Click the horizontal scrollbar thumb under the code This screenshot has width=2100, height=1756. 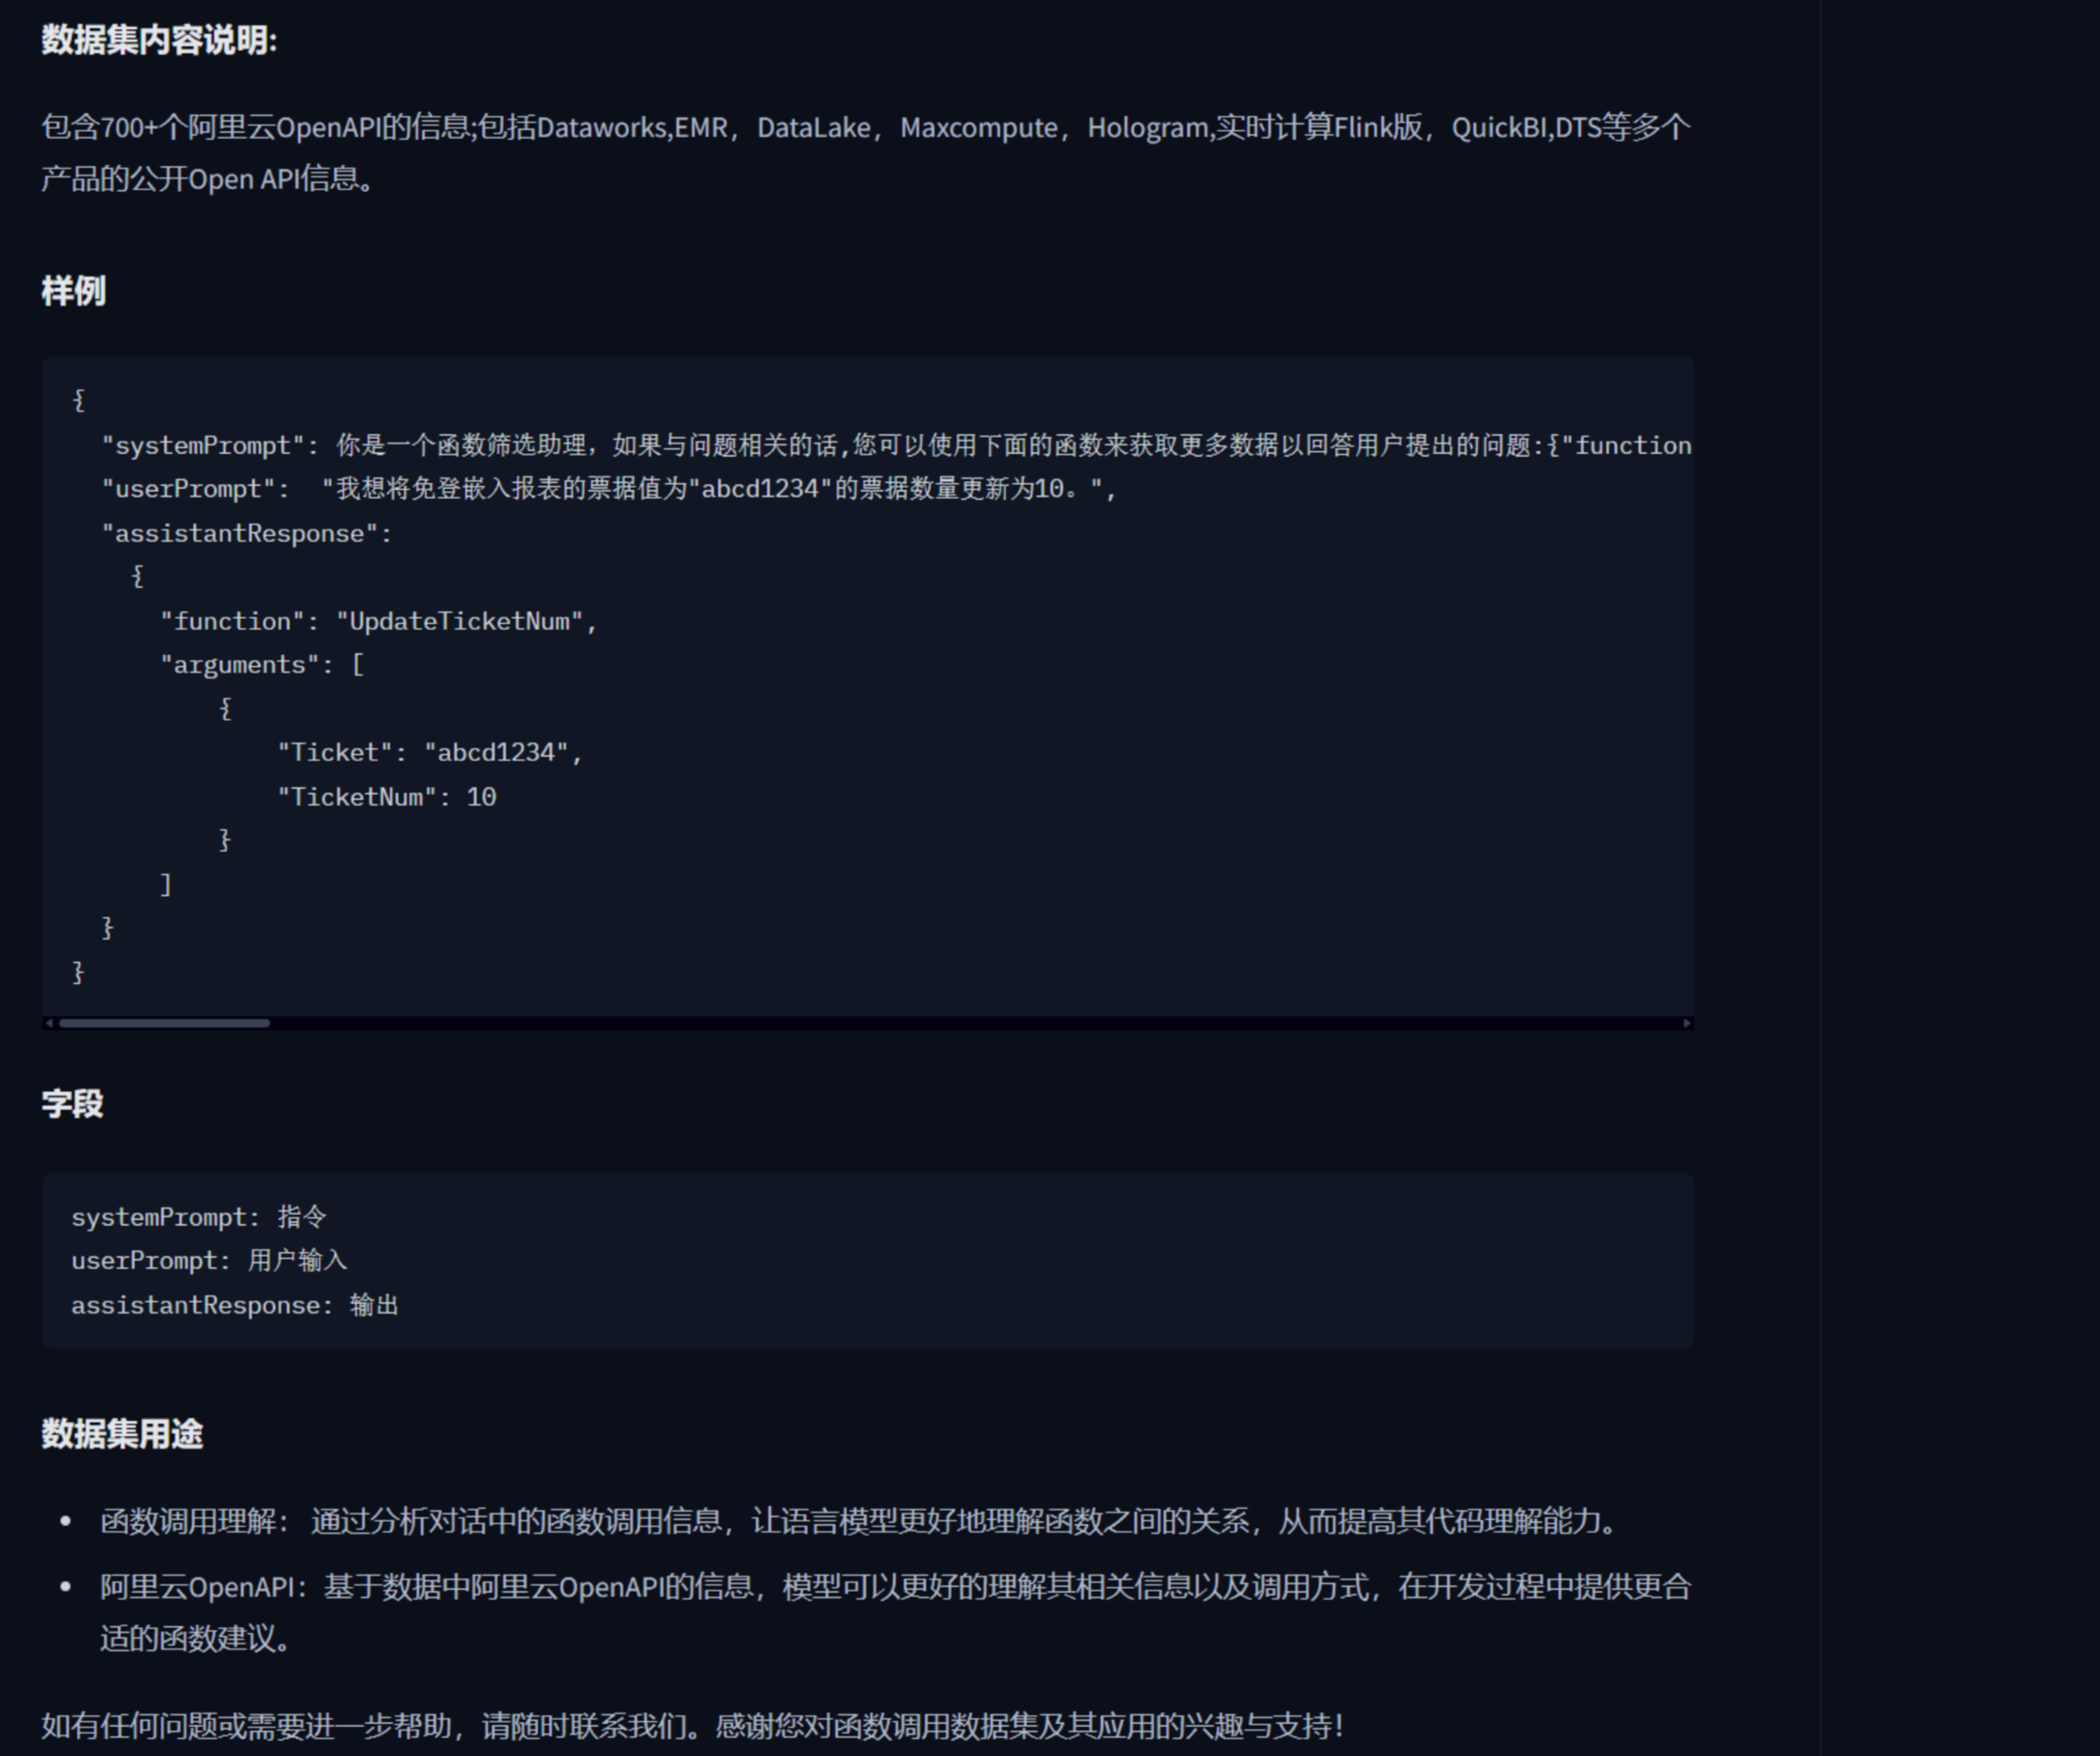164,1023
